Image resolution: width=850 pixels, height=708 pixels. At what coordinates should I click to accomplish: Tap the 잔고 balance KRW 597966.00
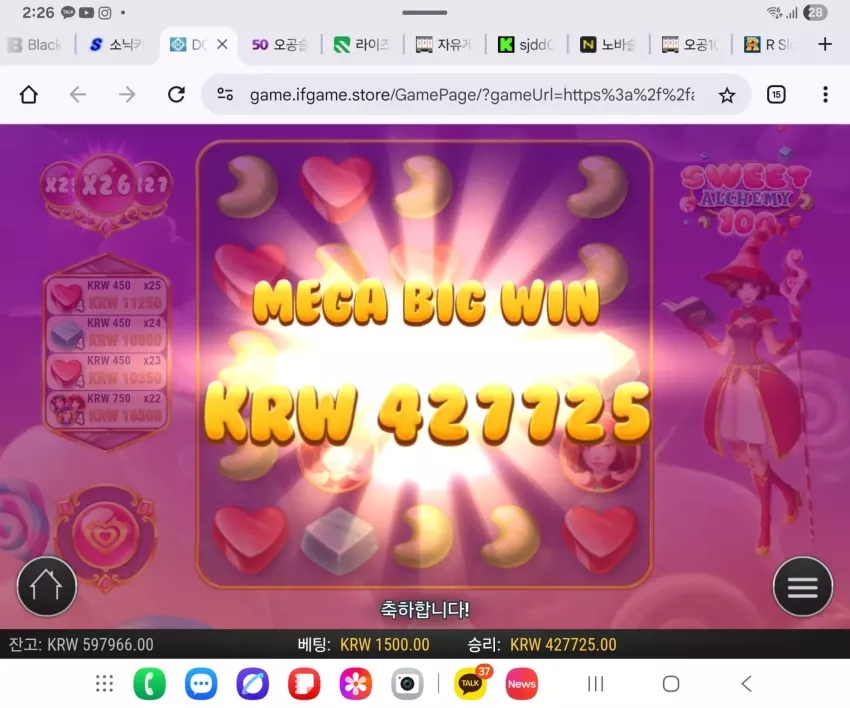[81, 645]
